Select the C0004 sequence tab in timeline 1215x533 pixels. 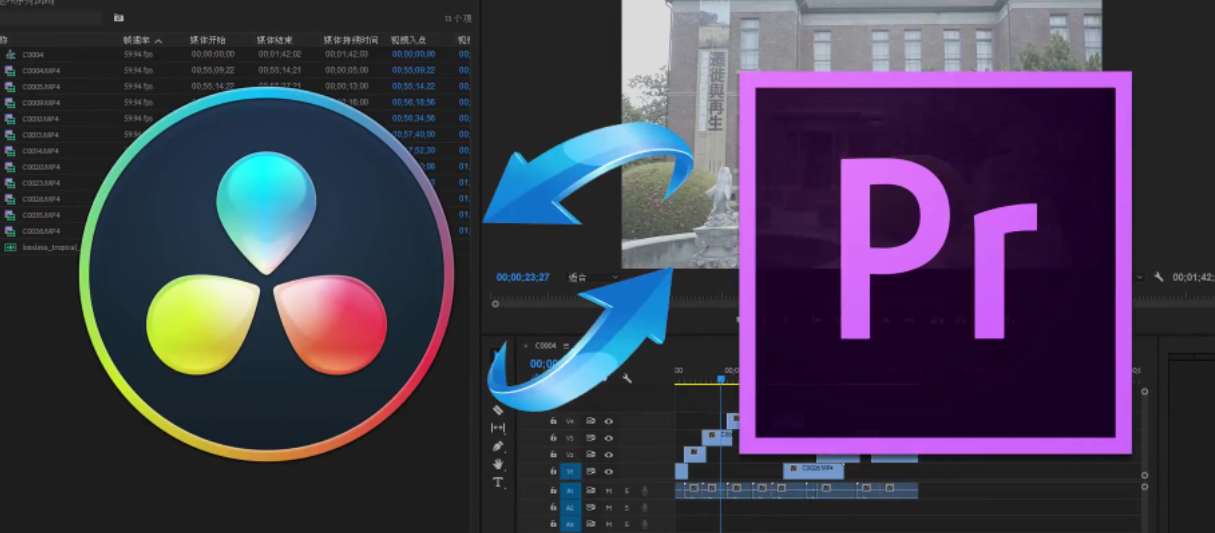click(545, 346)
